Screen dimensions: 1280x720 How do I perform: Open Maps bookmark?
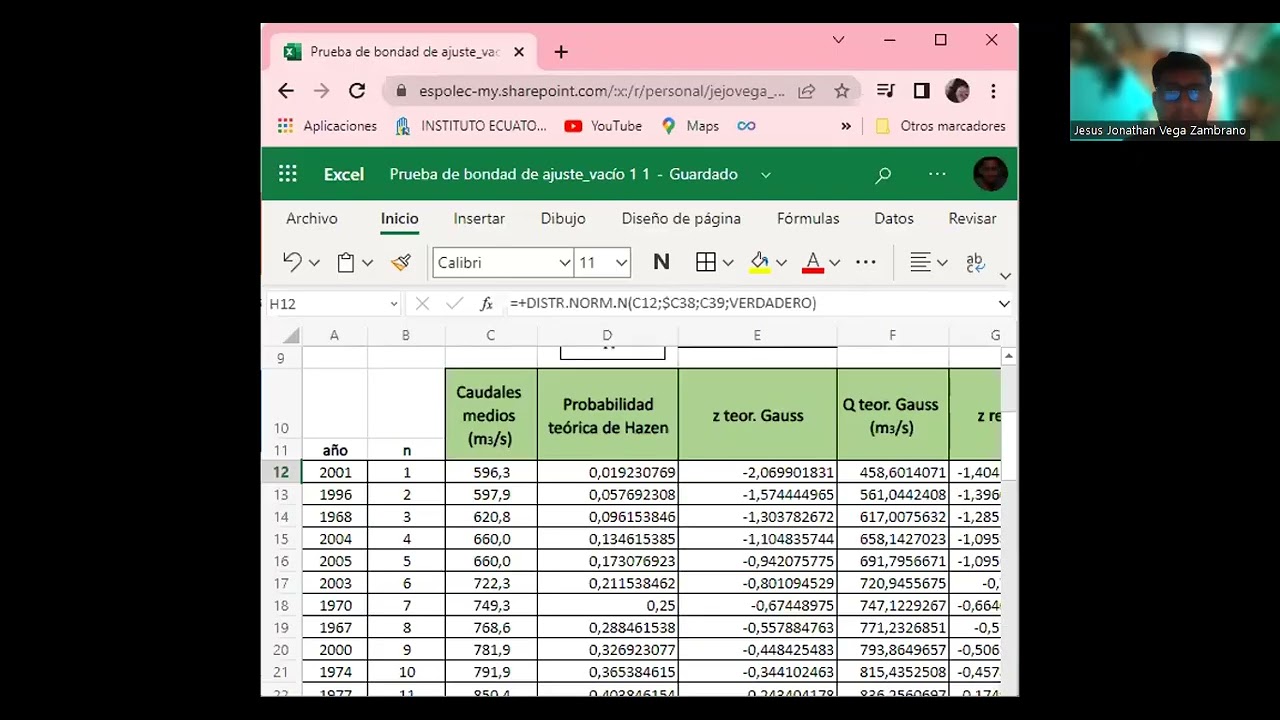pos(690,126)
